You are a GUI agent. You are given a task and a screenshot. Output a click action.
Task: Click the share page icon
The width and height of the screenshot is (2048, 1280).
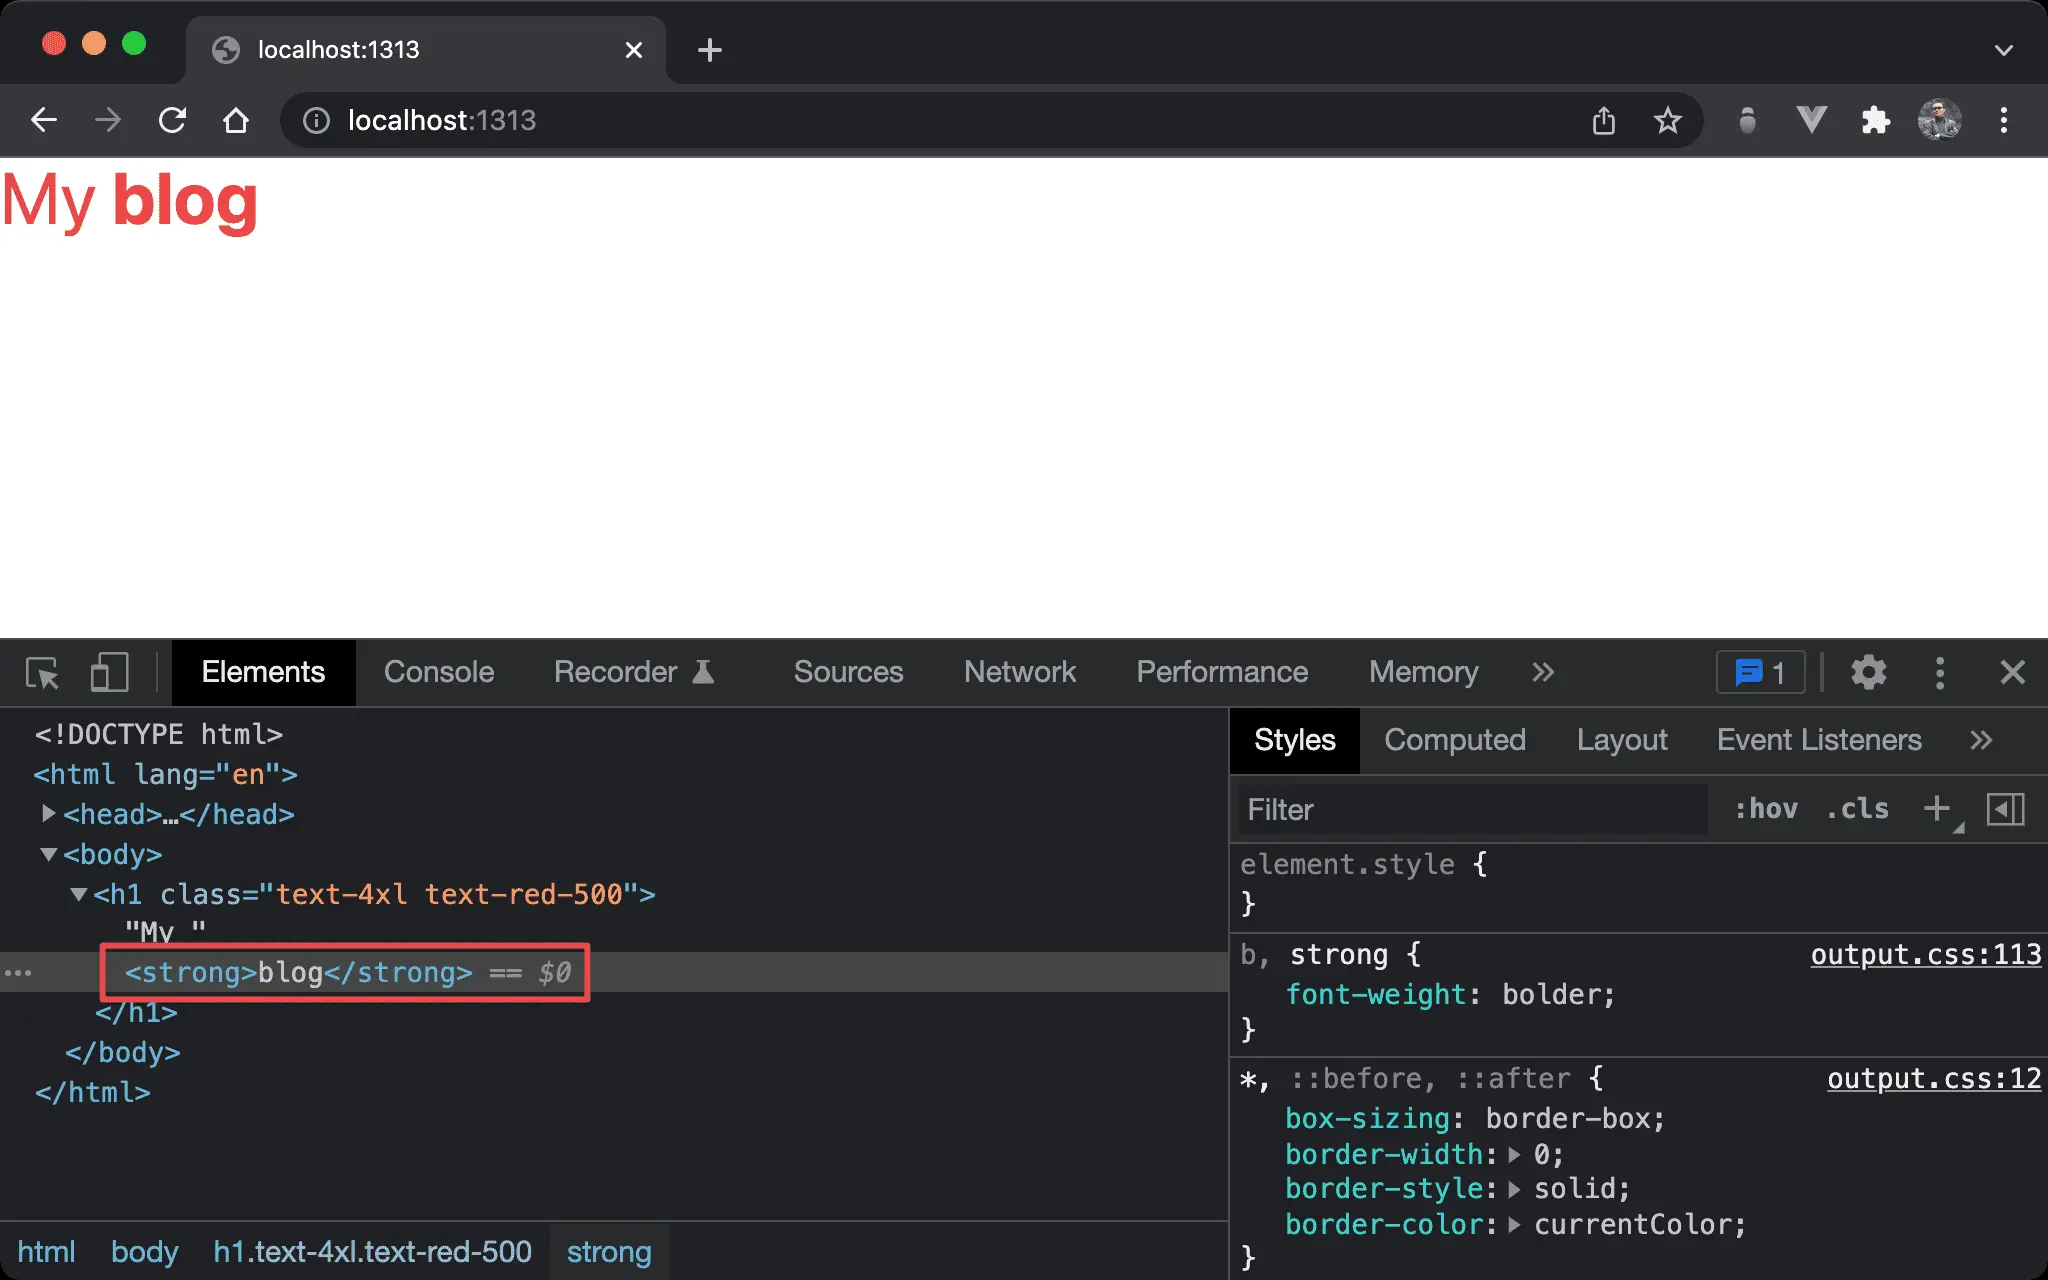click(1603, 121)
